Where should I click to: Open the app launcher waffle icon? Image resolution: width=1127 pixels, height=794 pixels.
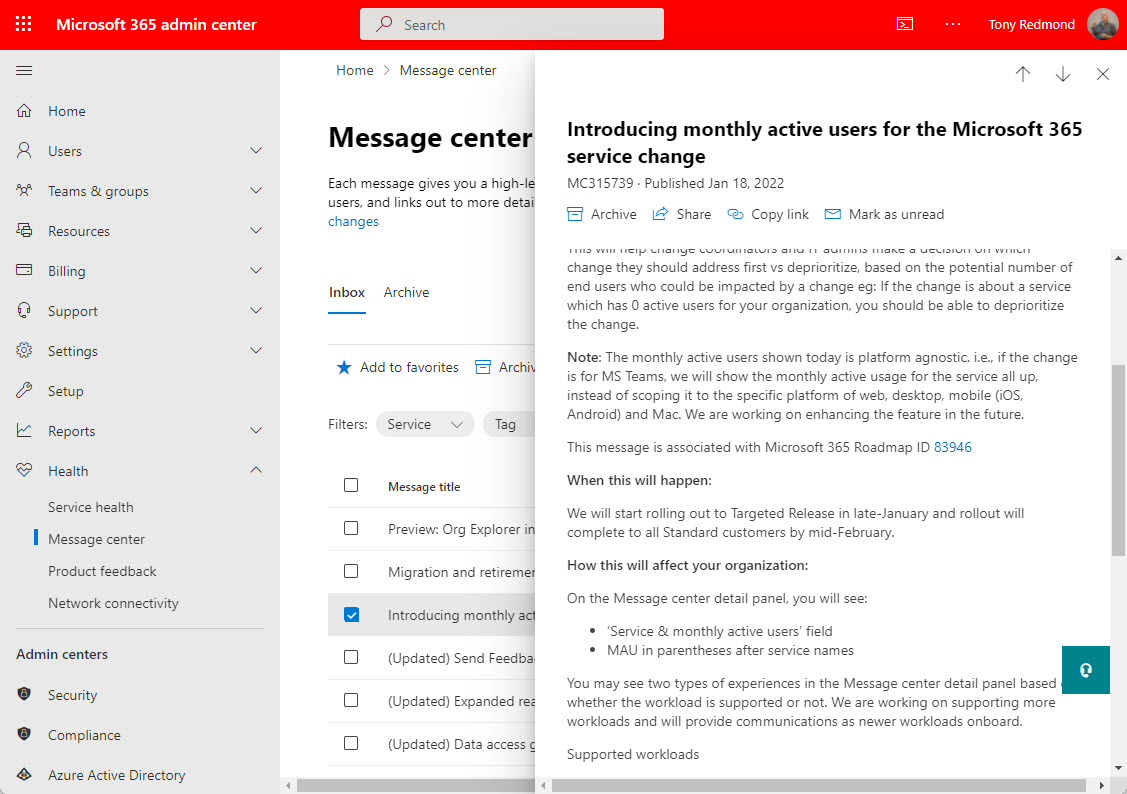(x=24, y=24)
